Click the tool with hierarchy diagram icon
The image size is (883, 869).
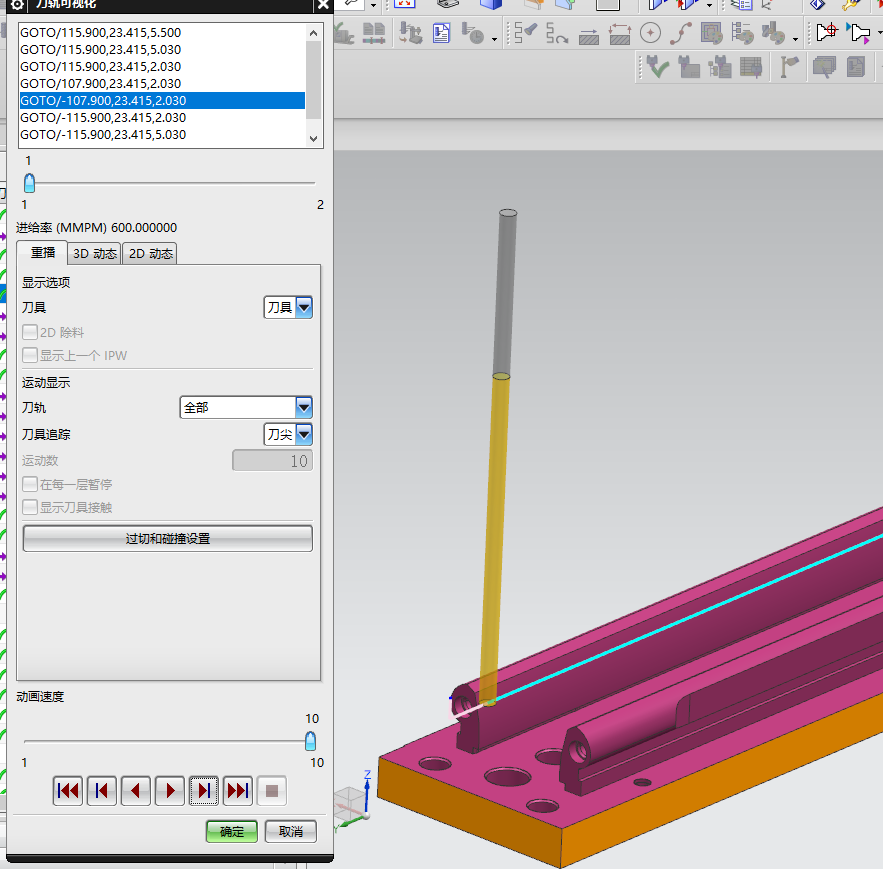click(720, 67)
